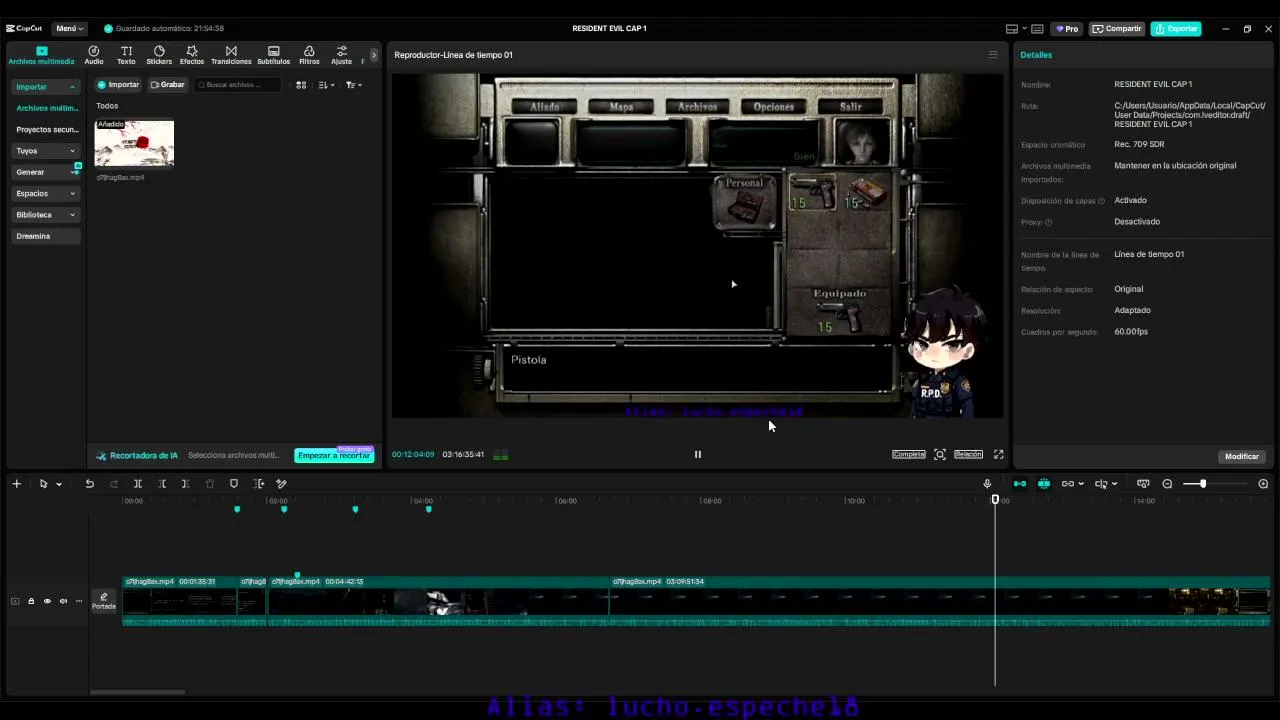Open the Pro membership badge

pos(1067,29)
